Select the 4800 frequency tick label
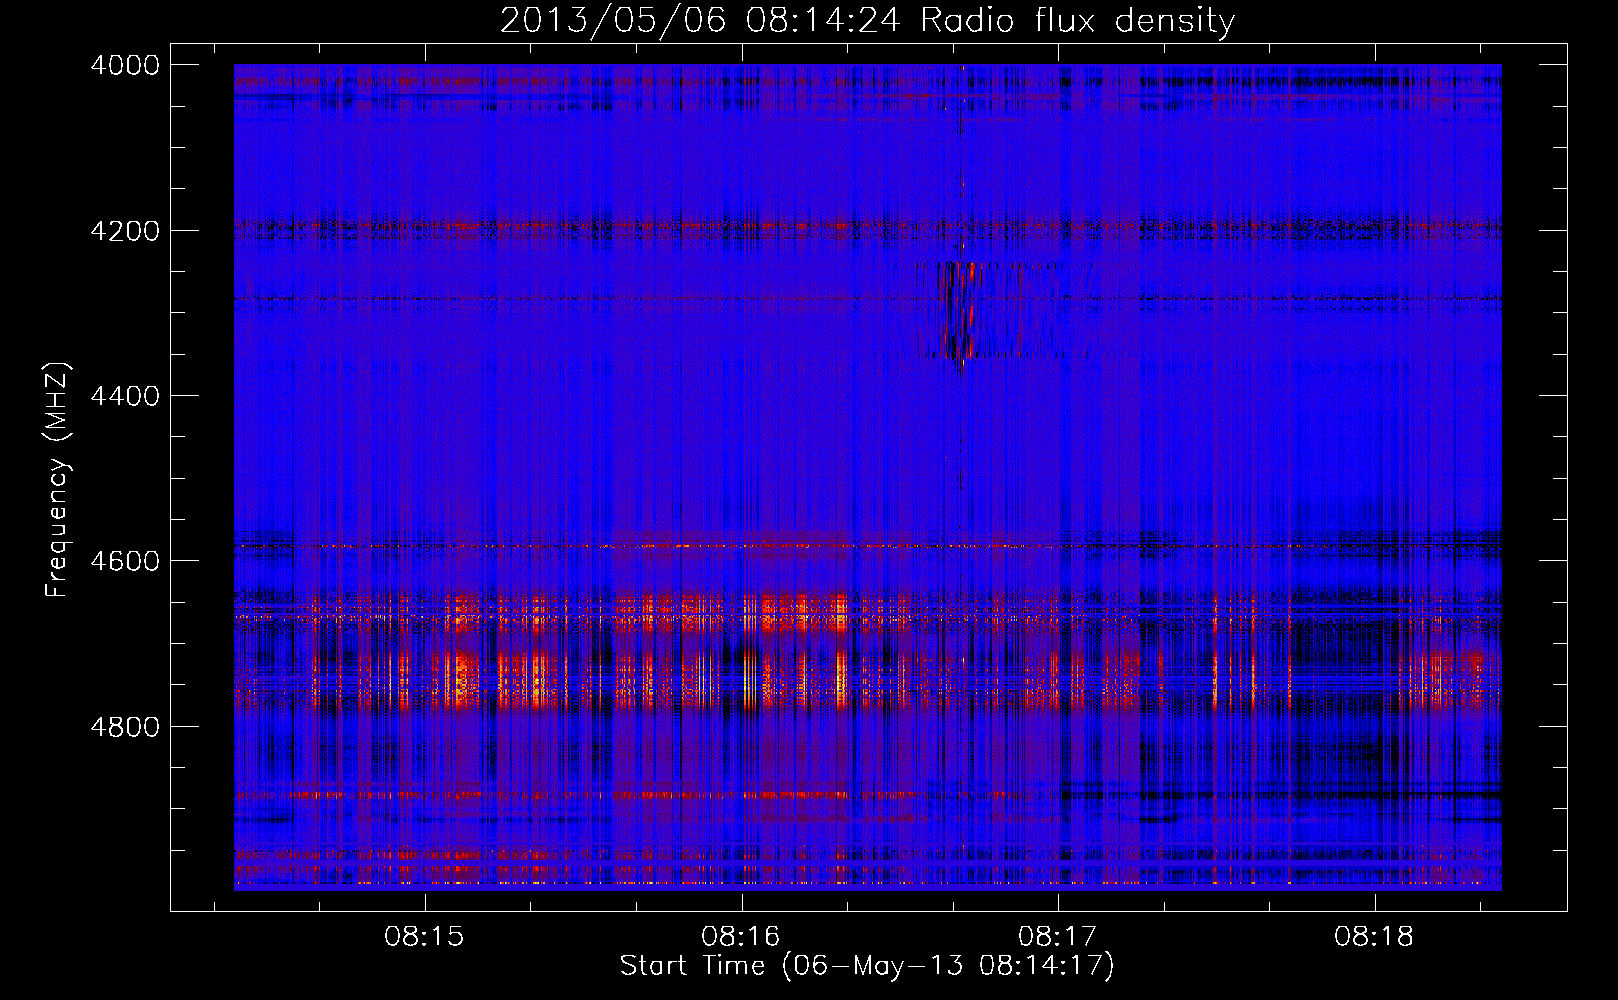The height and width of the screenshot is (1000, 1618). coord(125,727)
